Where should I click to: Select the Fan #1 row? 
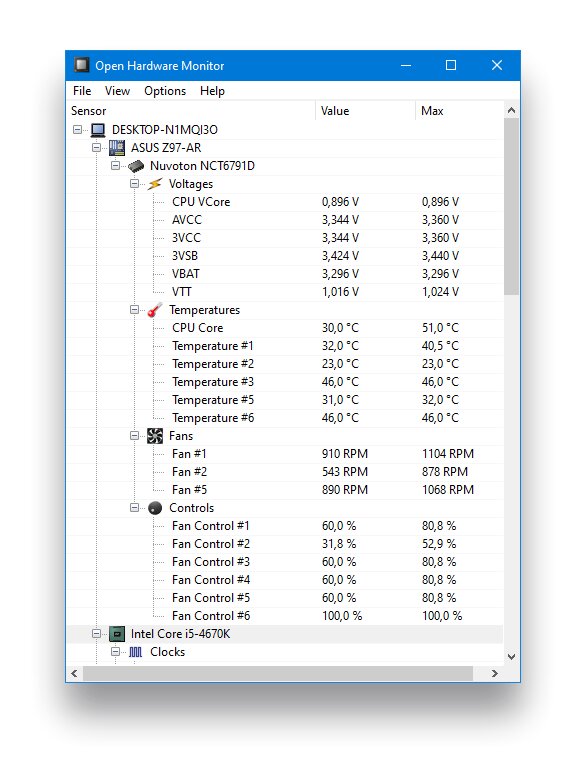[x=285, y=454]
